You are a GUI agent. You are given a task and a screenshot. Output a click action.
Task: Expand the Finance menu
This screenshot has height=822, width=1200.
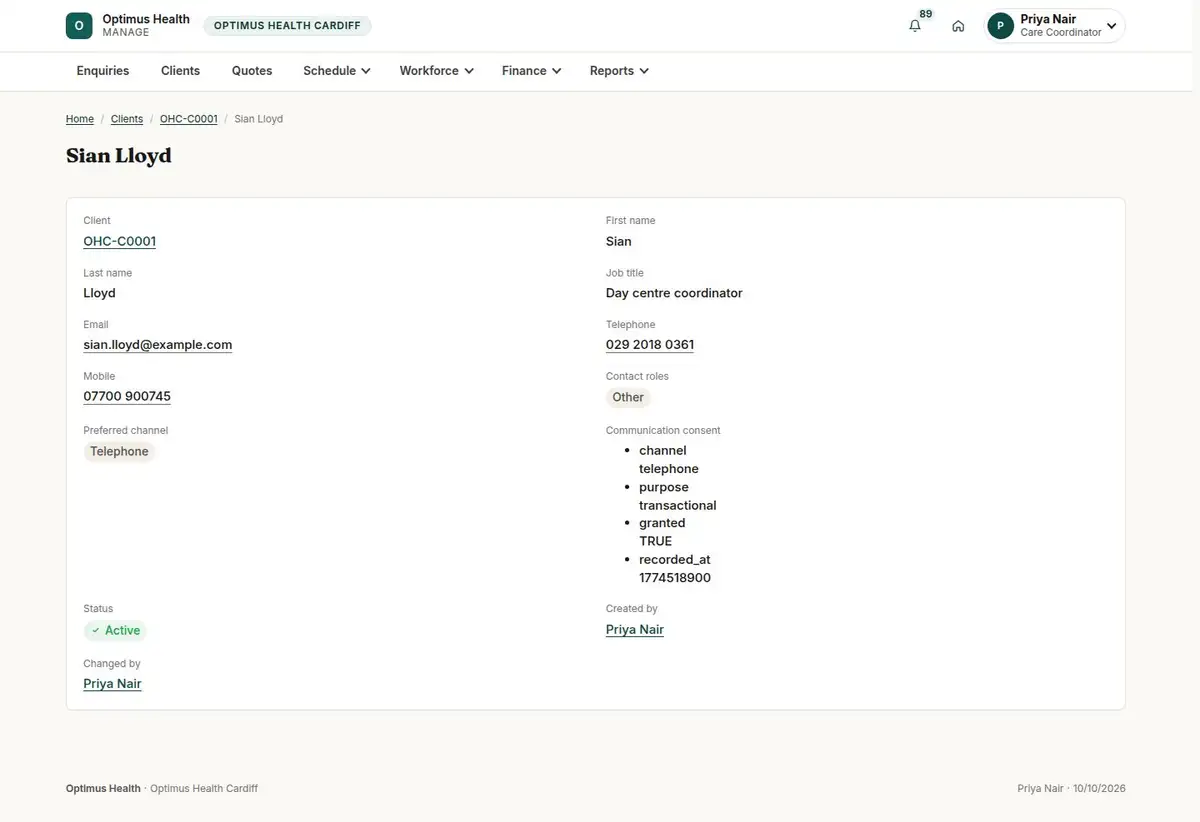[531, 71]
